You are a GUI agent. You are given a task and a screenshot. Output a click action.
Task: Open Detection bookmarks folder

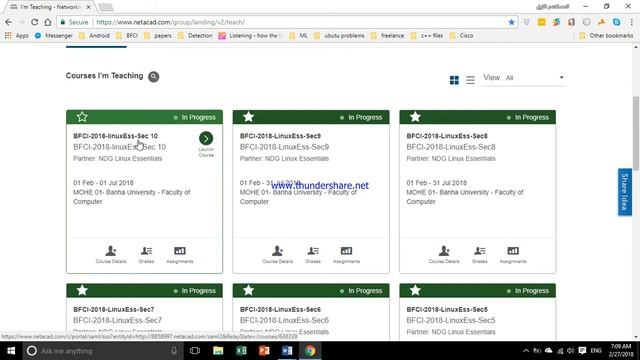point(196,36)
